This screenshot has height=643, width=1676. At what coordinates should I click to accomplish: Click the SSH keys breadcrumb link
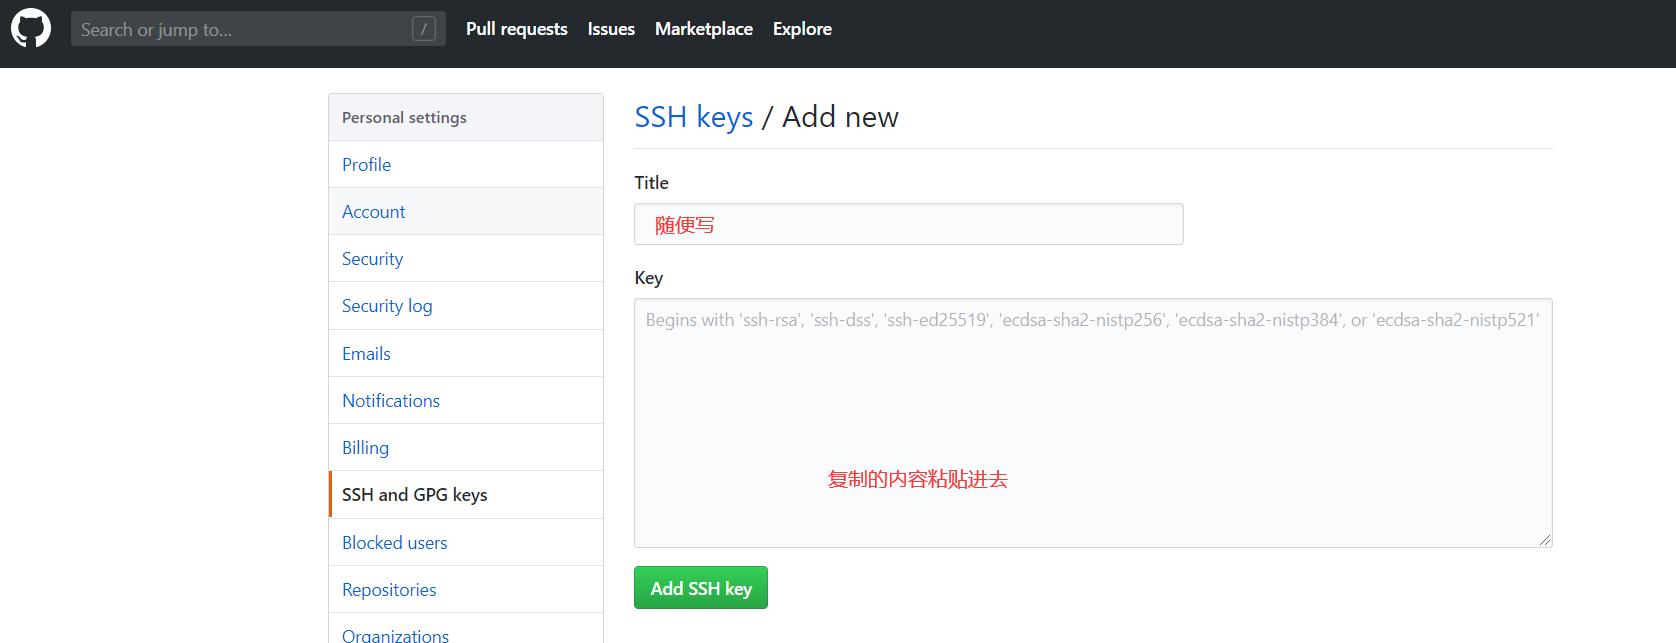click(x=694, y=117)
